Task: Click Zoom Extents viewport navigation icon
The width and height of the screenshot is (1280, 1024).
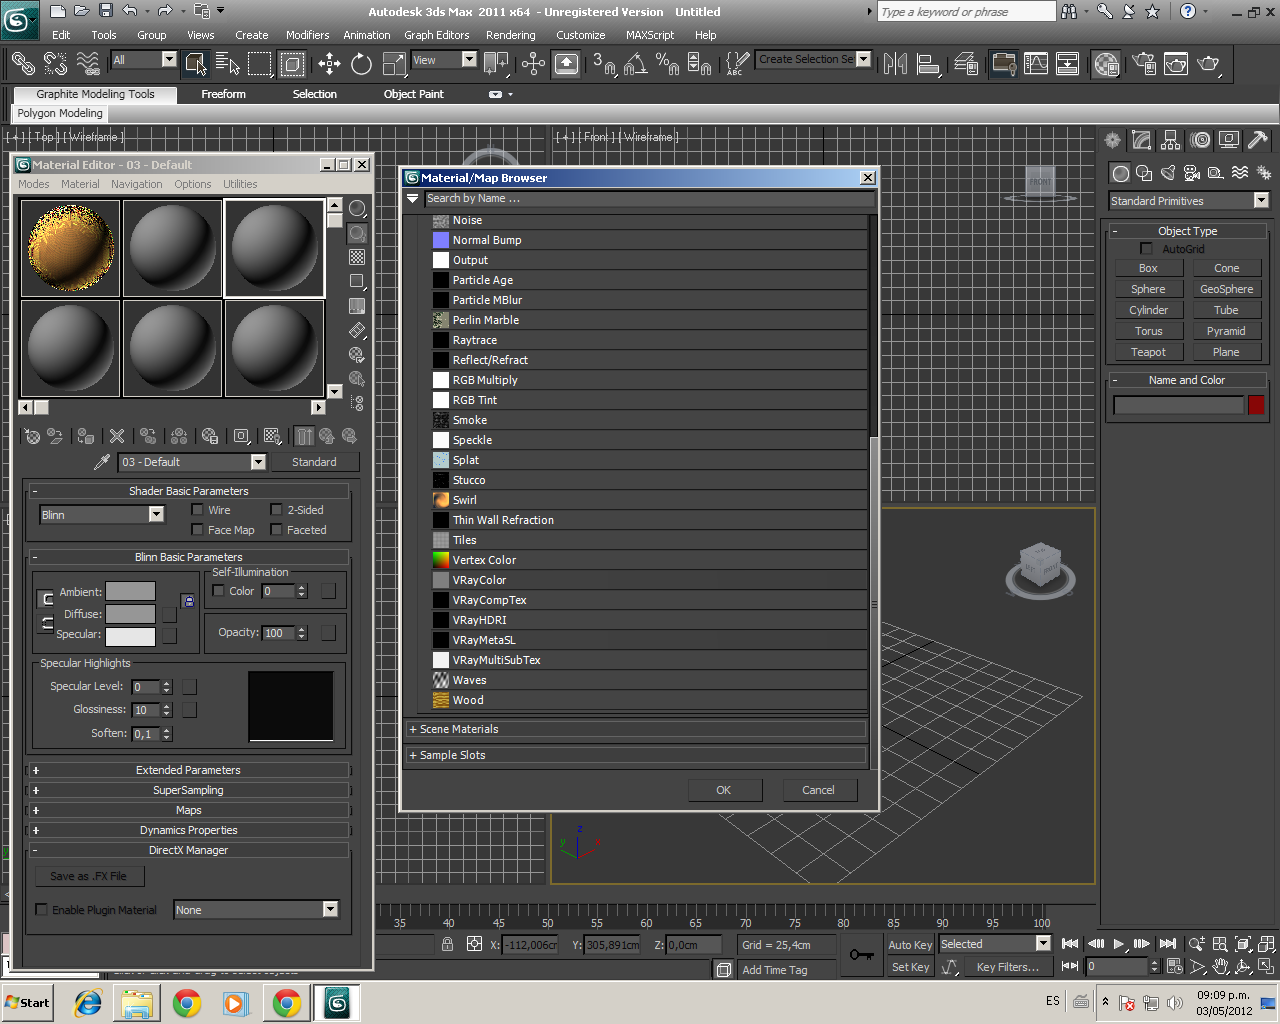Action: coord(1243,944)
